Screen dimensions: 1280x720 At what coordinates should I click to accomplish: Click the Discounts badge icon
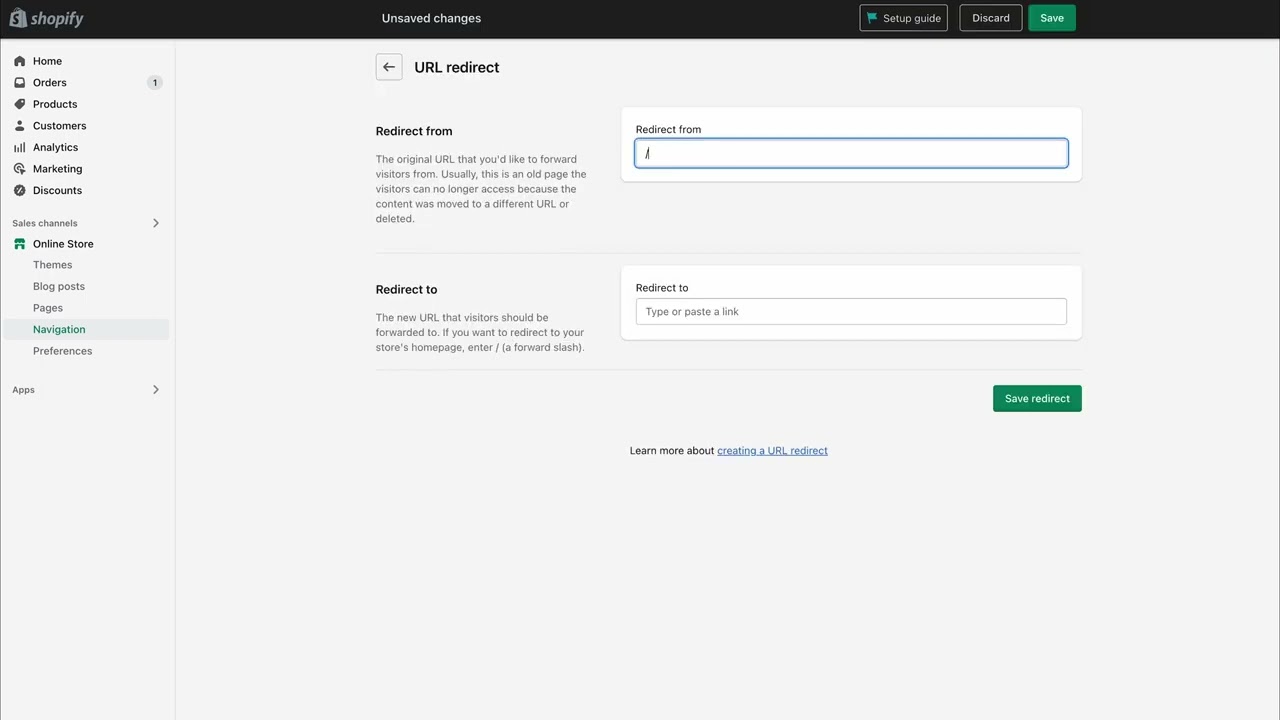19,190
